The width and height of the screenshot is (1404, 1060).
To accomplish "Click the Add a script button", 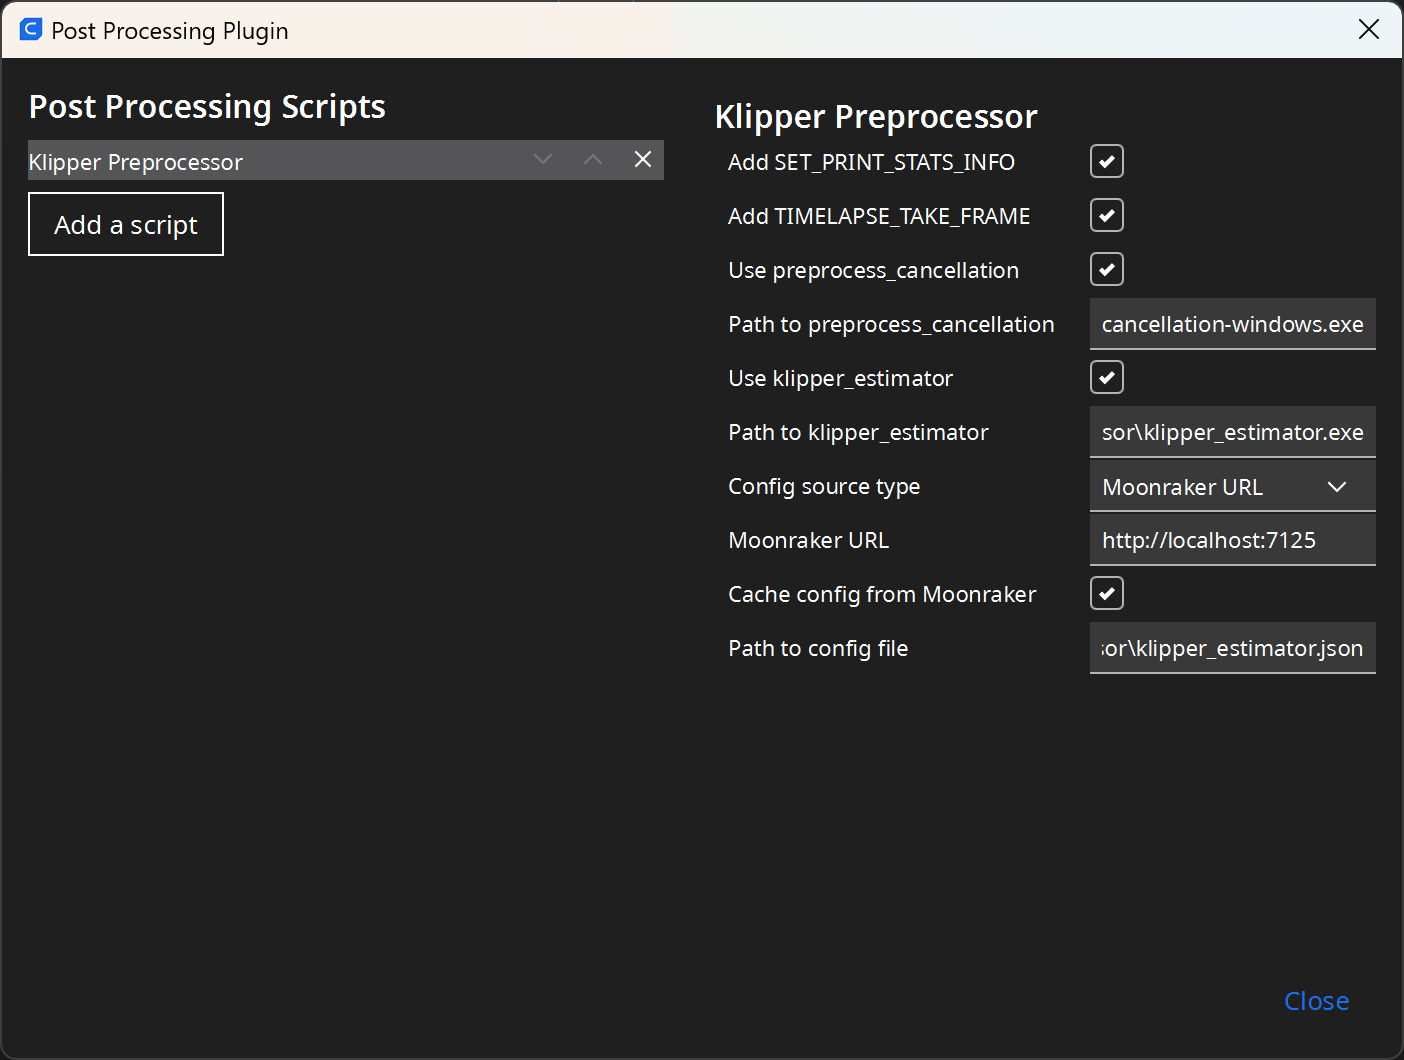I will click(125, 224).
